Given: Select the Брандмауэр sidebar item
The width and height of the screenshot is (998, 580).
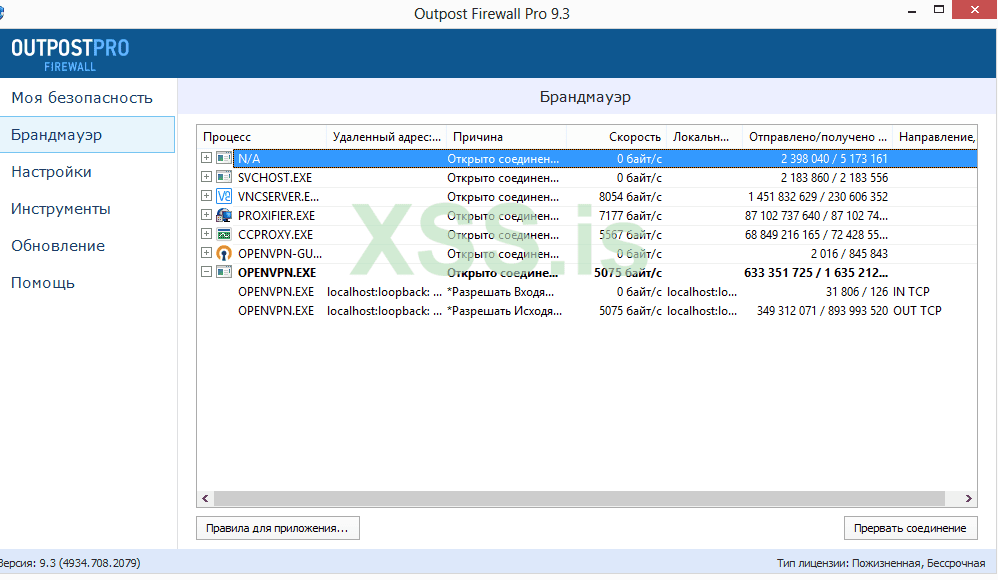Looking at the screenshot, I should pos(87,135).
